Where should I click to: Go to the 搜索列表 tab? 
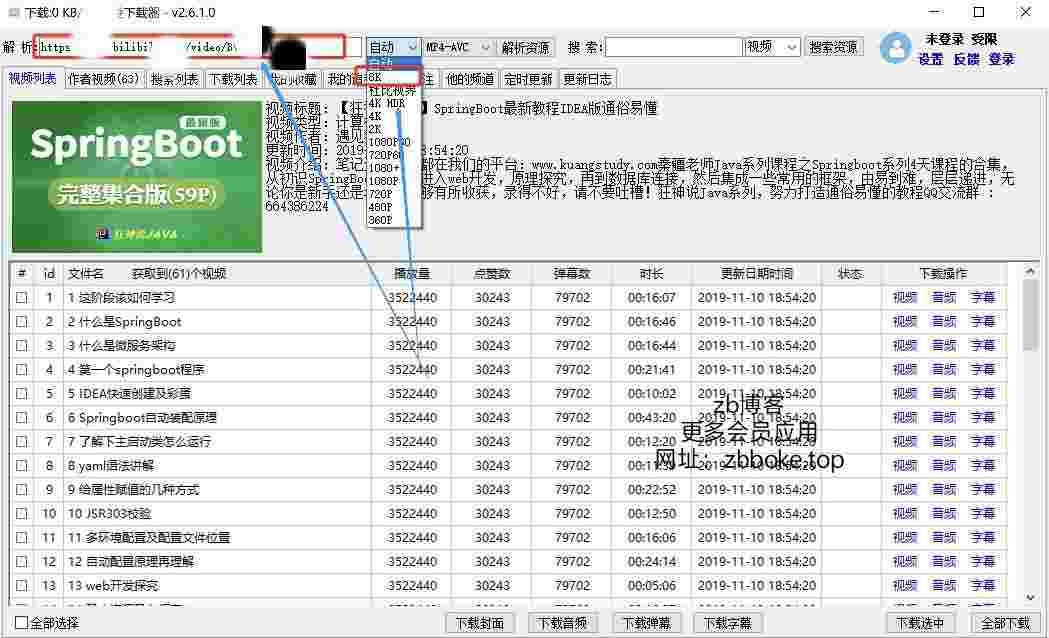point(175,79)
